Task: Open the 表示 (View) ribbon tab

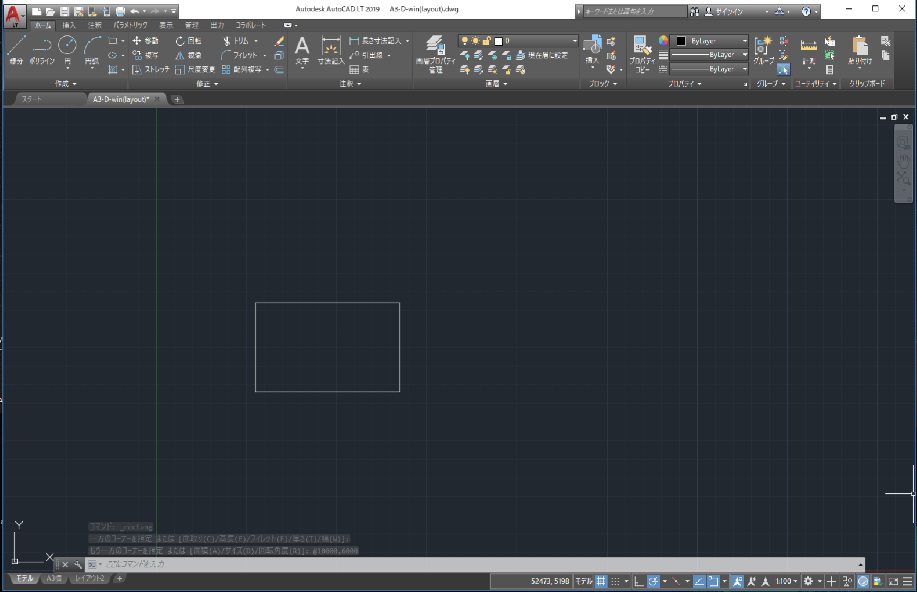Action: (x=166, y=25)
